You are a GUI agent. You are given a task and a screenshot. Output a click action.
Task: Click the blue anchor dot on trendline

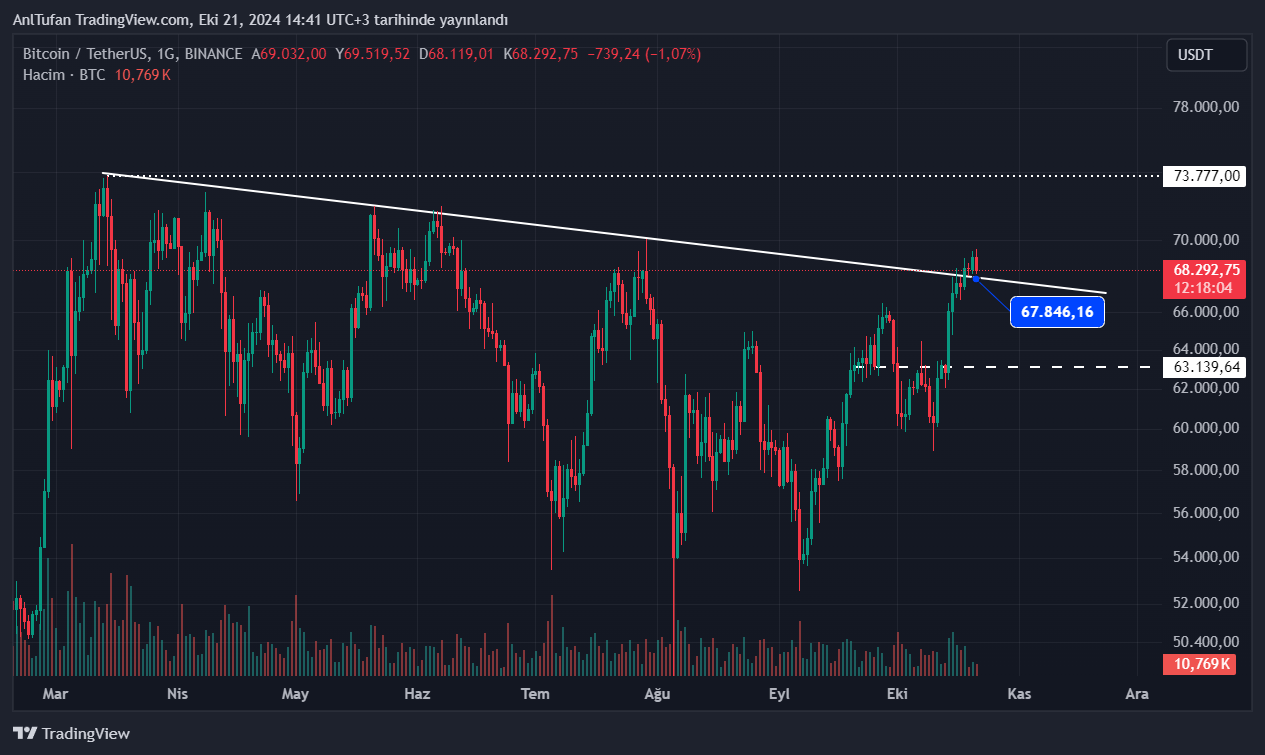click(976, 278)
